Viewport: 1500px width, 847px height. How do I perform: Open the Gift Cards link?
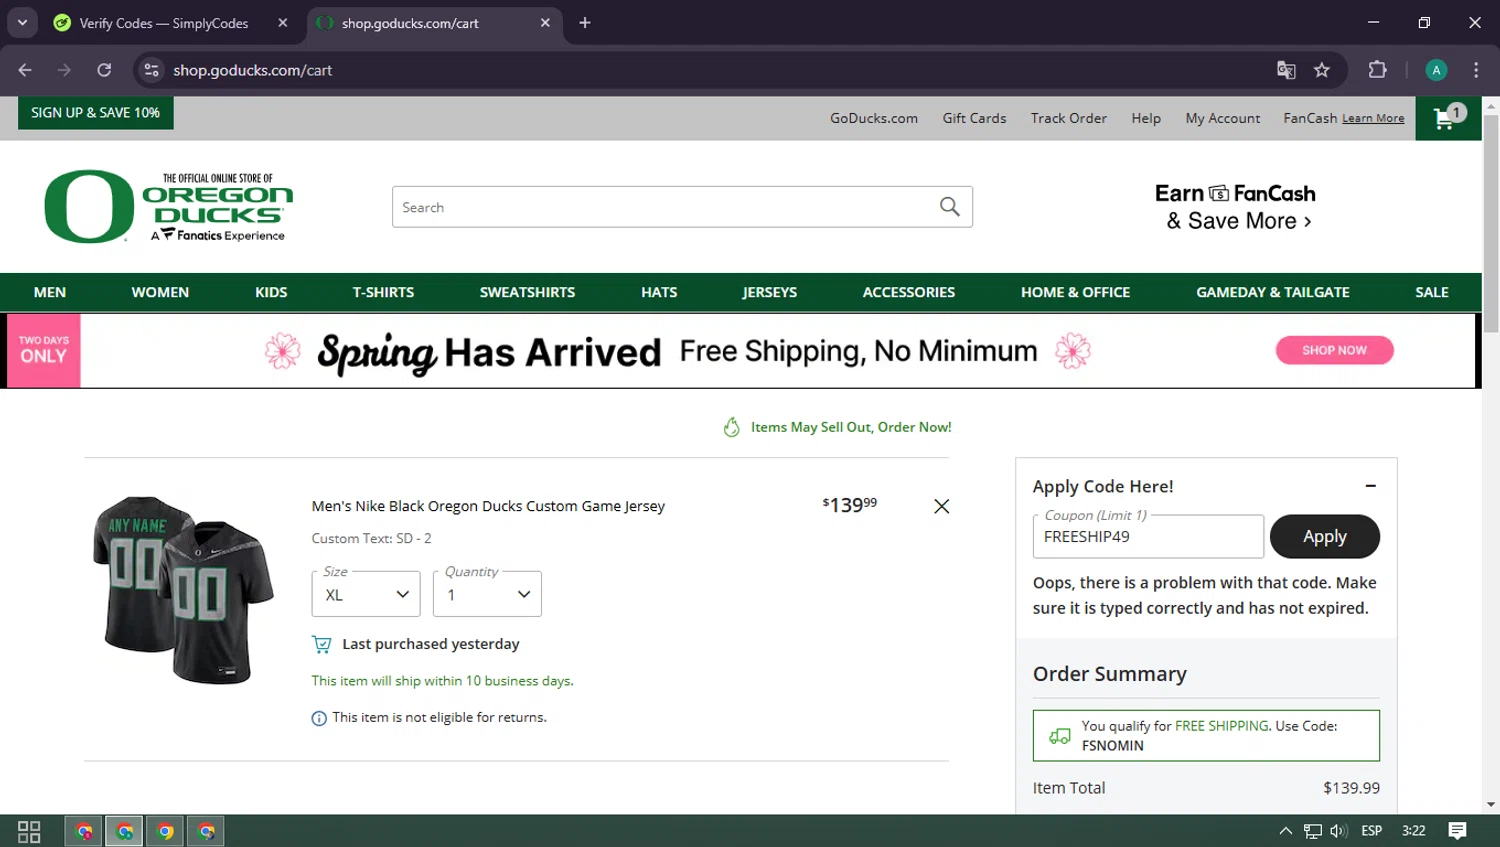(974, 118)
